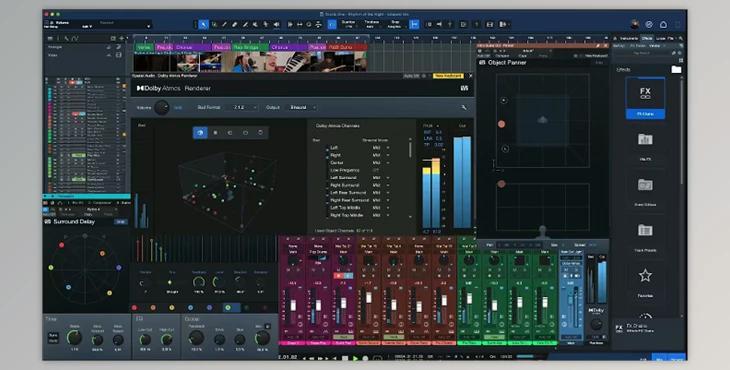
Task: Jump to the red Post Outro arranger section
Action: tap(347, 47)
